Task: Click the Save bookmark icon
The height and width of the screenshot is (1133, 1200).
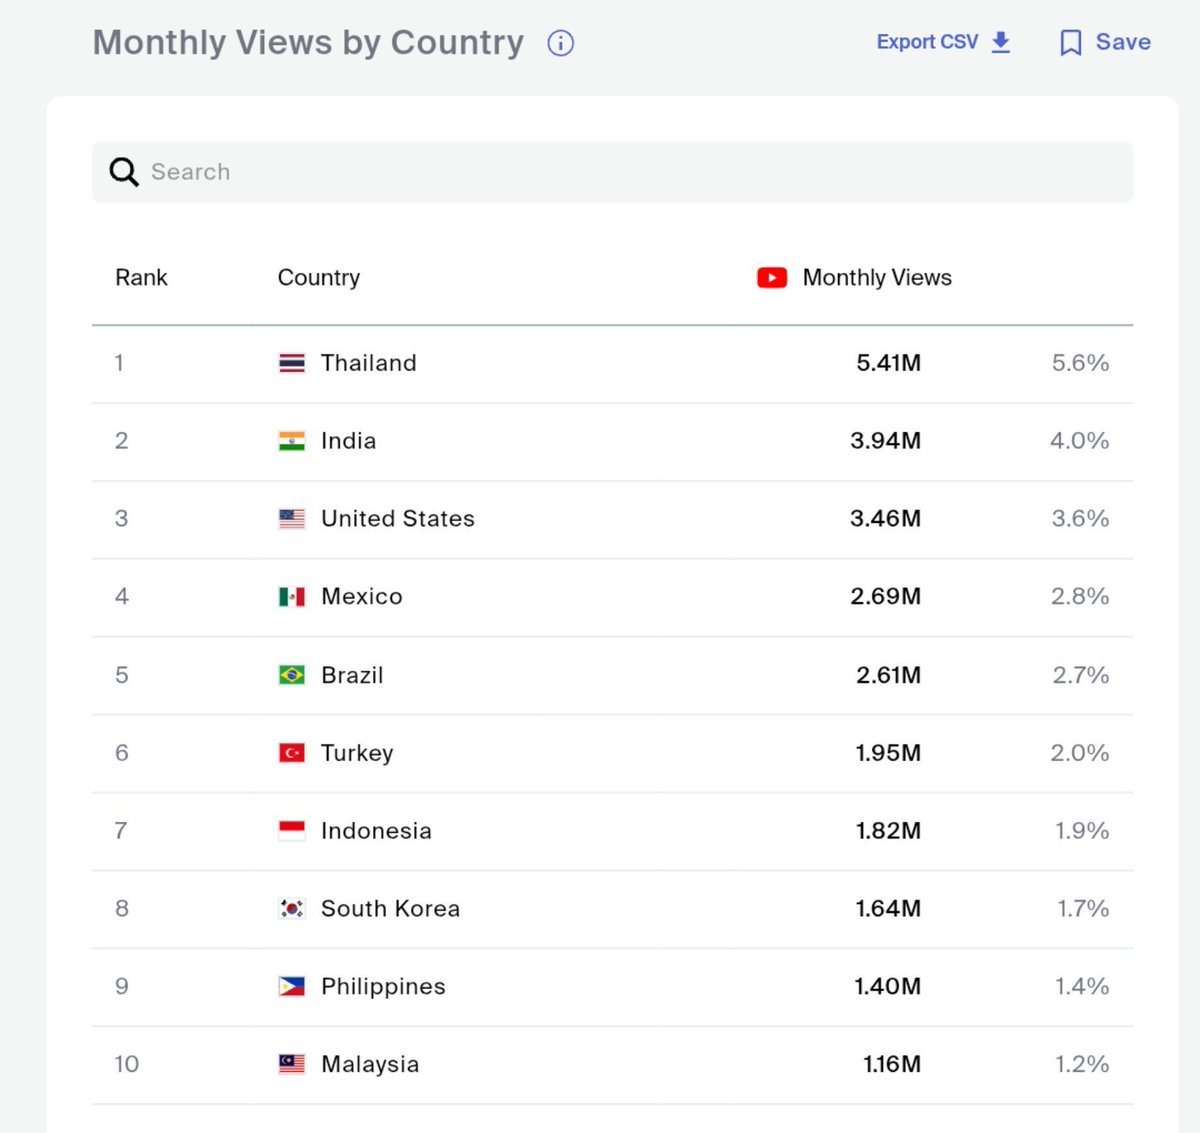Action: click(1070, 43)
